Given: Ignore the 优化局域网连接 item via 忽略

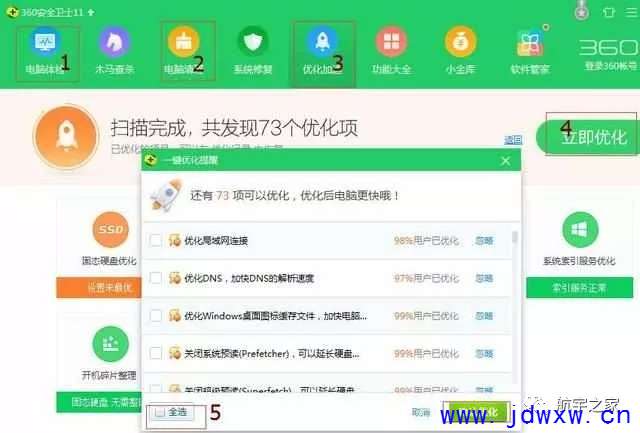Looking at the screenshot, I should tap(484, 241).
